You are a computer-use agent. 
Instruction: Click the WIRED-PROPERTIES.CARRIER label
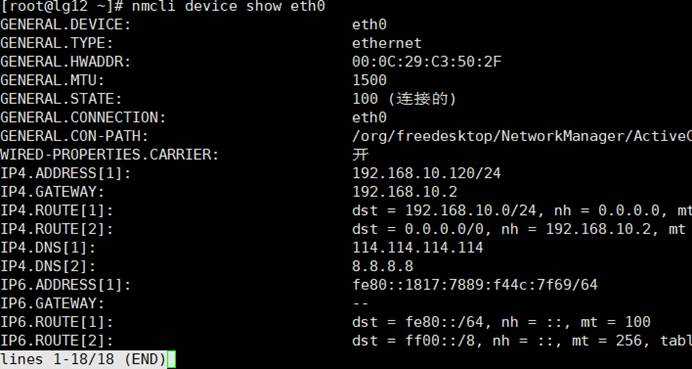click(109, 155)
